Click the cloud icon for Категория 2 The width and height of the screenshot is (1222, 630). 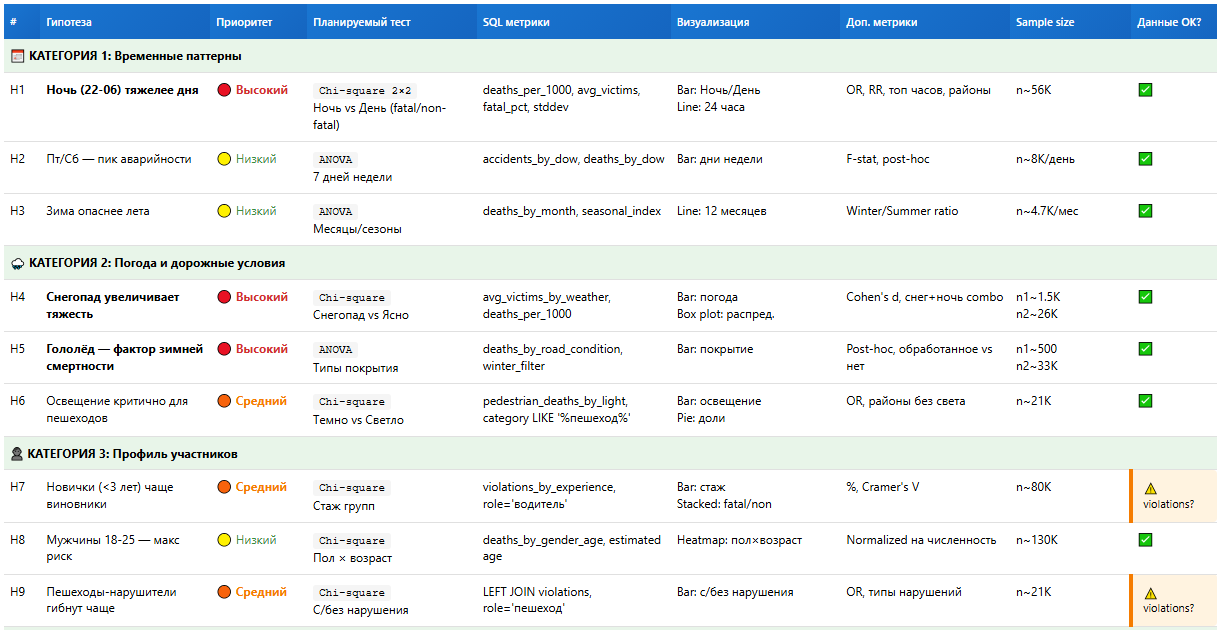pos(17,263)
